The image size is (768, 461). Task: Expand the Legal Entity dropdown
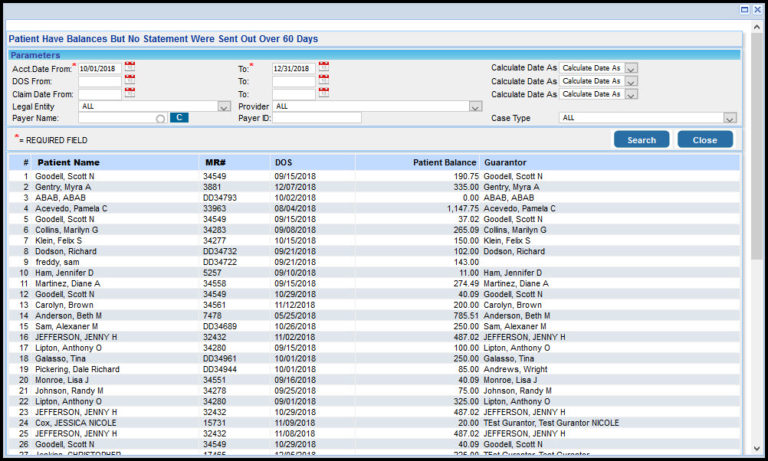[x=224, y=106]
